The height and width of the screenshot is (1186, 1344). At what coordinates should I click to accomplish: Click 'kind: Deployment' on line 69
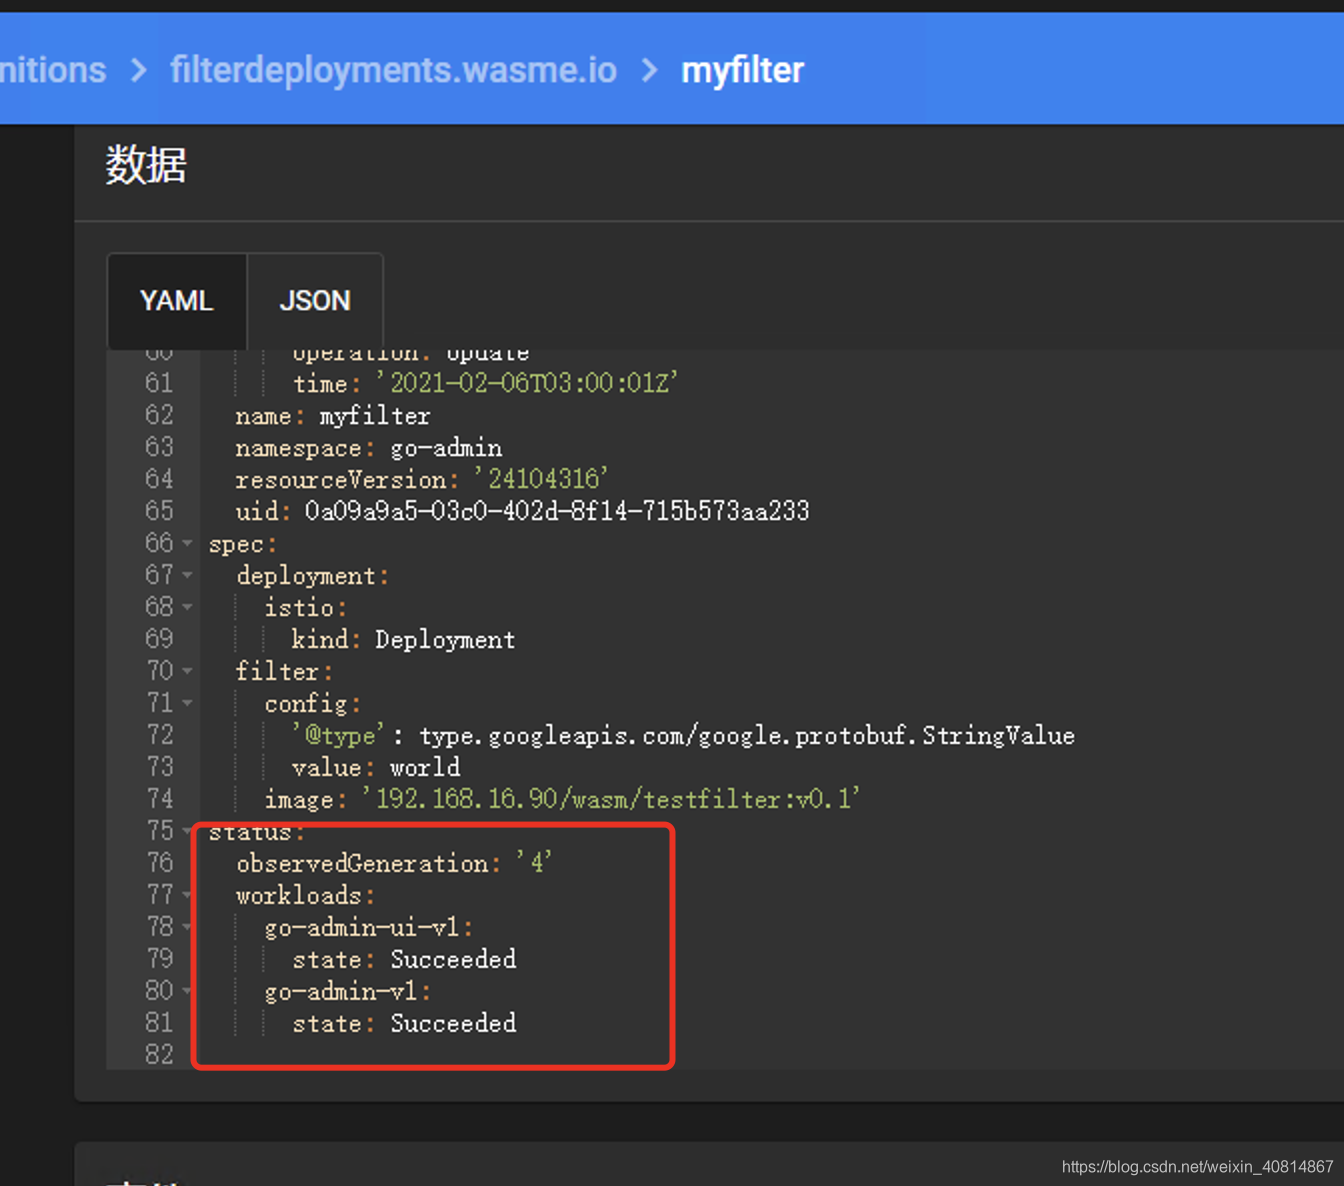pyautogui.click(x=403, y=640)
